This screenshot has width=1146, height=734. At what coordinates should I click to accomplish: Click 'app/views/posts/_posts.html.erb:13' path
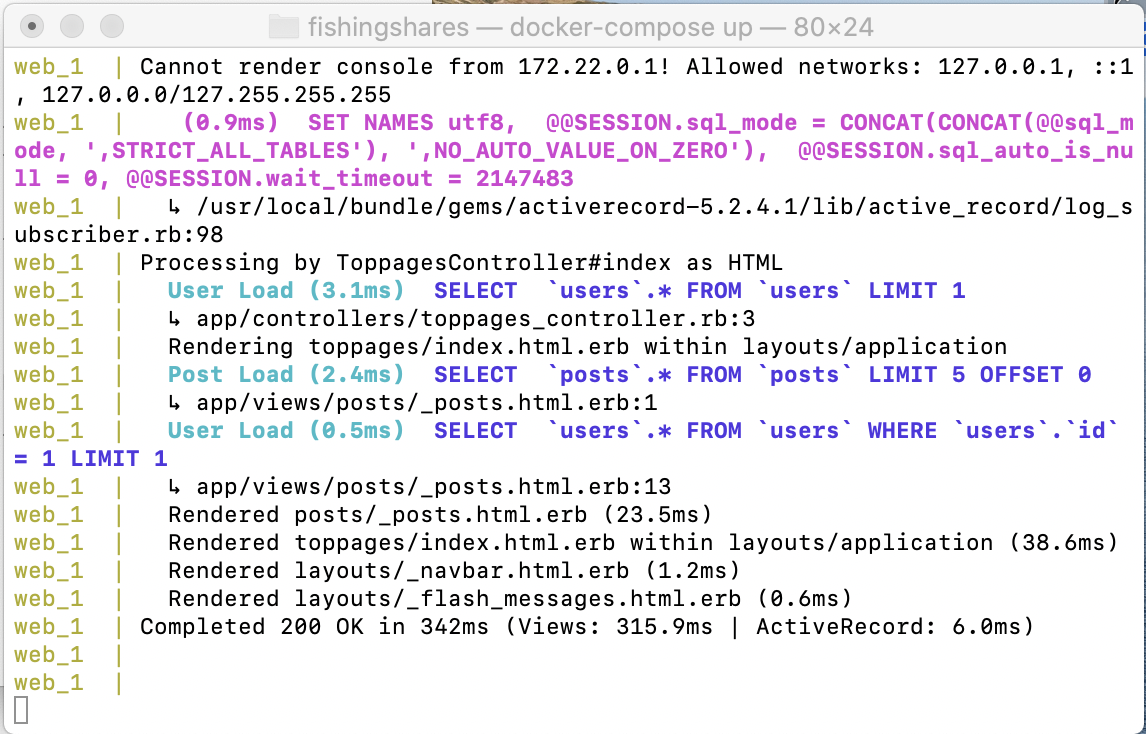coord(433,487)
